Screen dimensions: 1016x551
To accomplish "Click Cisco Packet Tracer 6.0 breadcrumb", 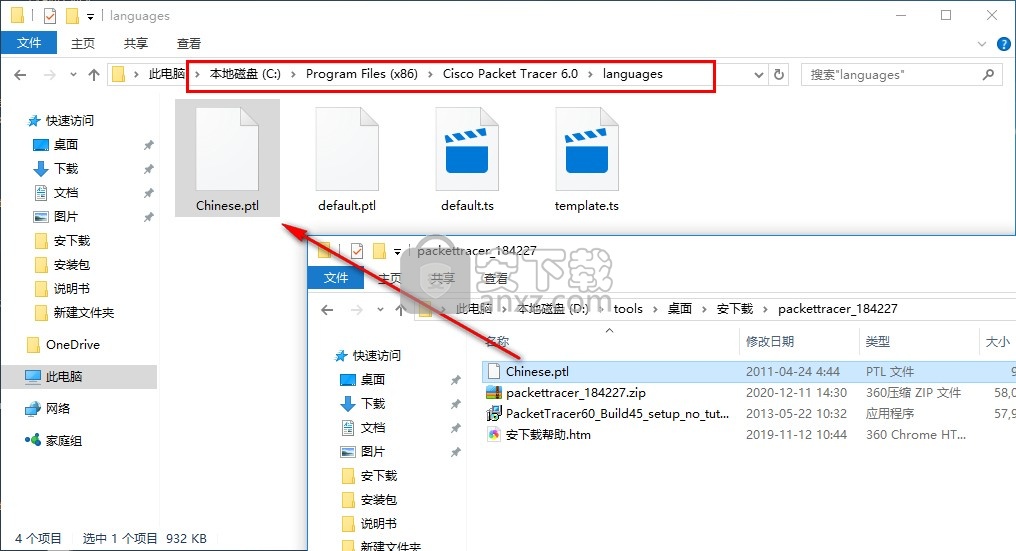I will [x=510, y=74].
